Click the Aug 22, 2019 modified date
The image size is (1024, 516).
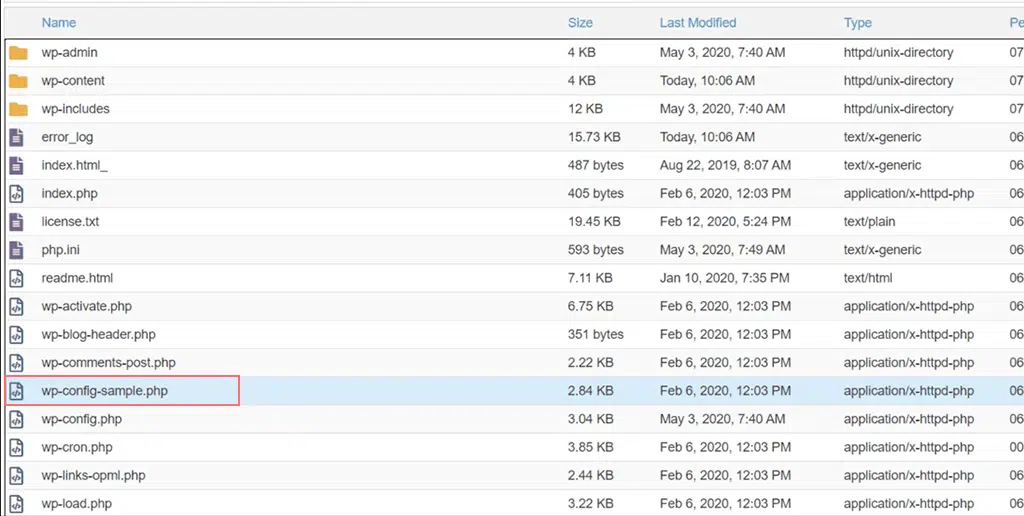pos(725,165)
